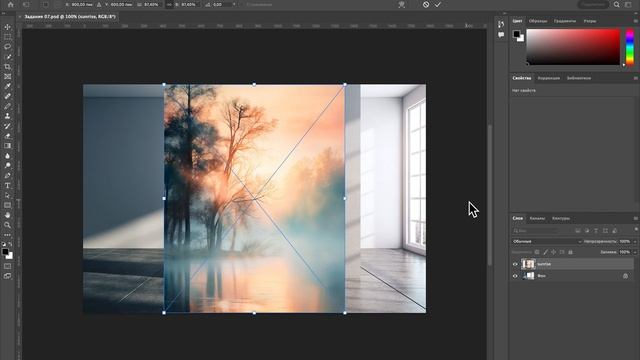The width and height of the screenshot is (640, 360).
Task: Open the fill value dropdown arrow
Action: pyautogui.click(x=635, y=252)
